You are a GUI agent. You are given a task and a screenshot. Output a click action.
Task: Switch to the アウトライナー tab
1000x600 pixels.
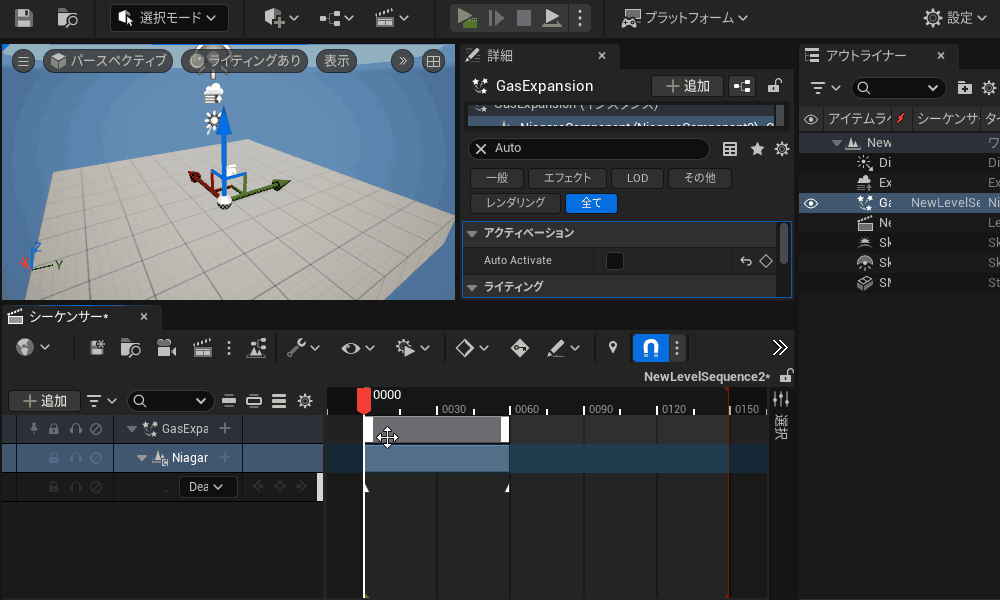point(866,56)
